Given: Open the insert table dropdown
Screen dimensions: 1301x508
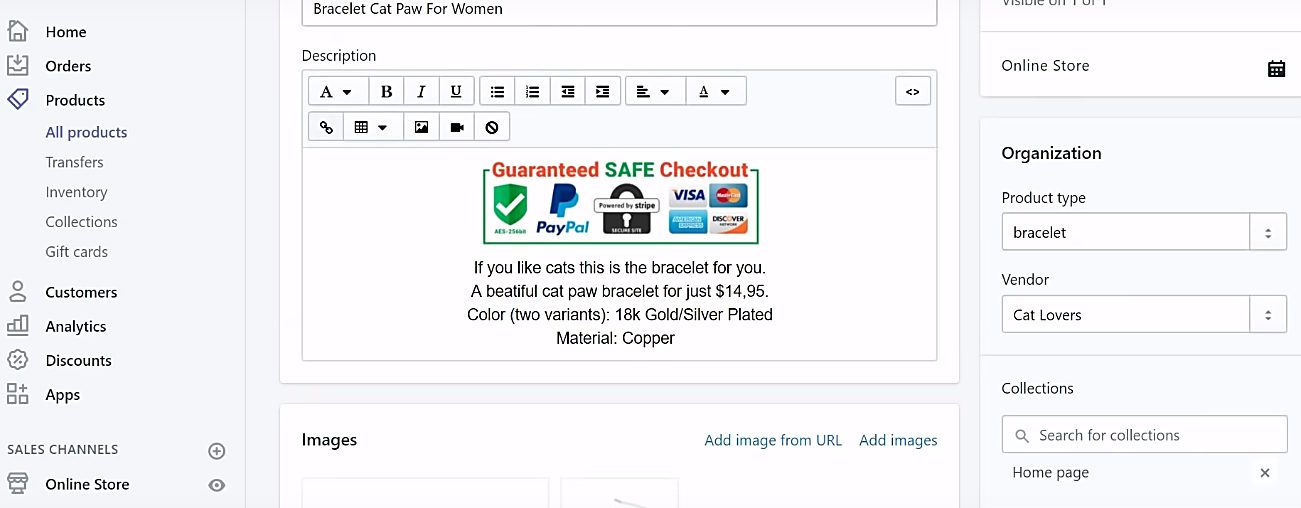Looking at the screenshot, I should (x=373, y=127).
